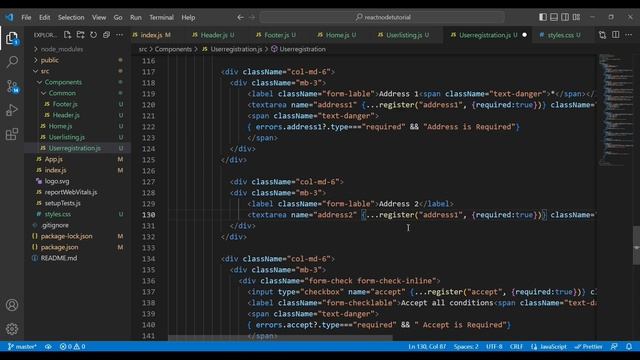Click unsaved dot on Userregistration.js tab
Image resolution: width=640 pixels, height=360 pixels.
[x=524, y=35]
